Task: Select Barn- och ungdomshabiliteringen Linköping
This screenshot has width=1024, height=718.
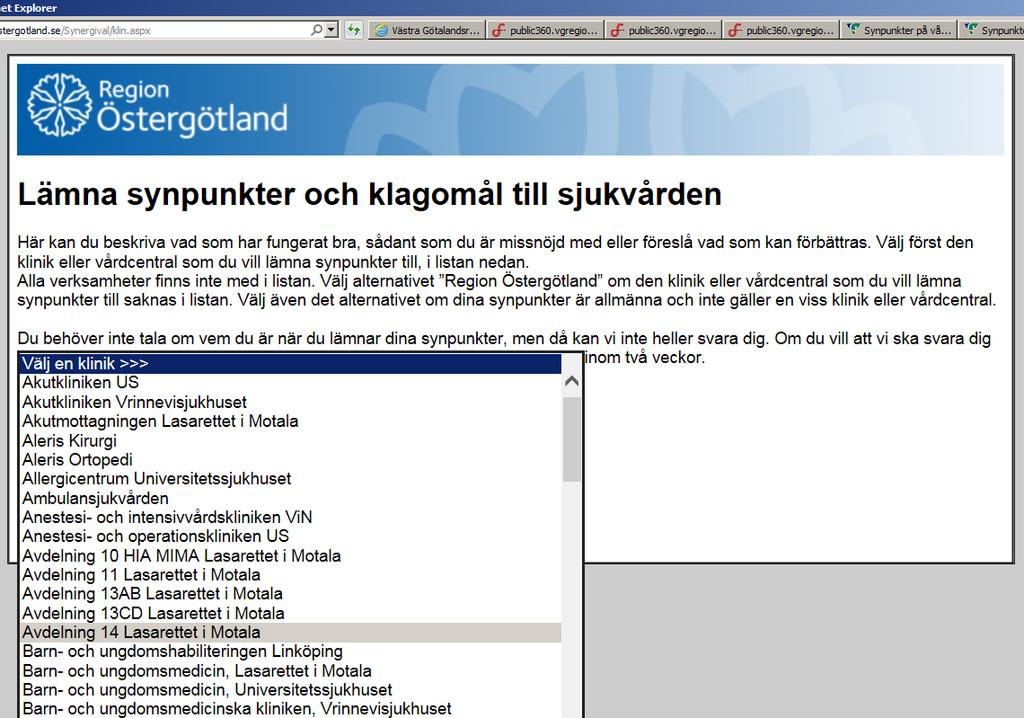Action: click(x=291, y=651)
